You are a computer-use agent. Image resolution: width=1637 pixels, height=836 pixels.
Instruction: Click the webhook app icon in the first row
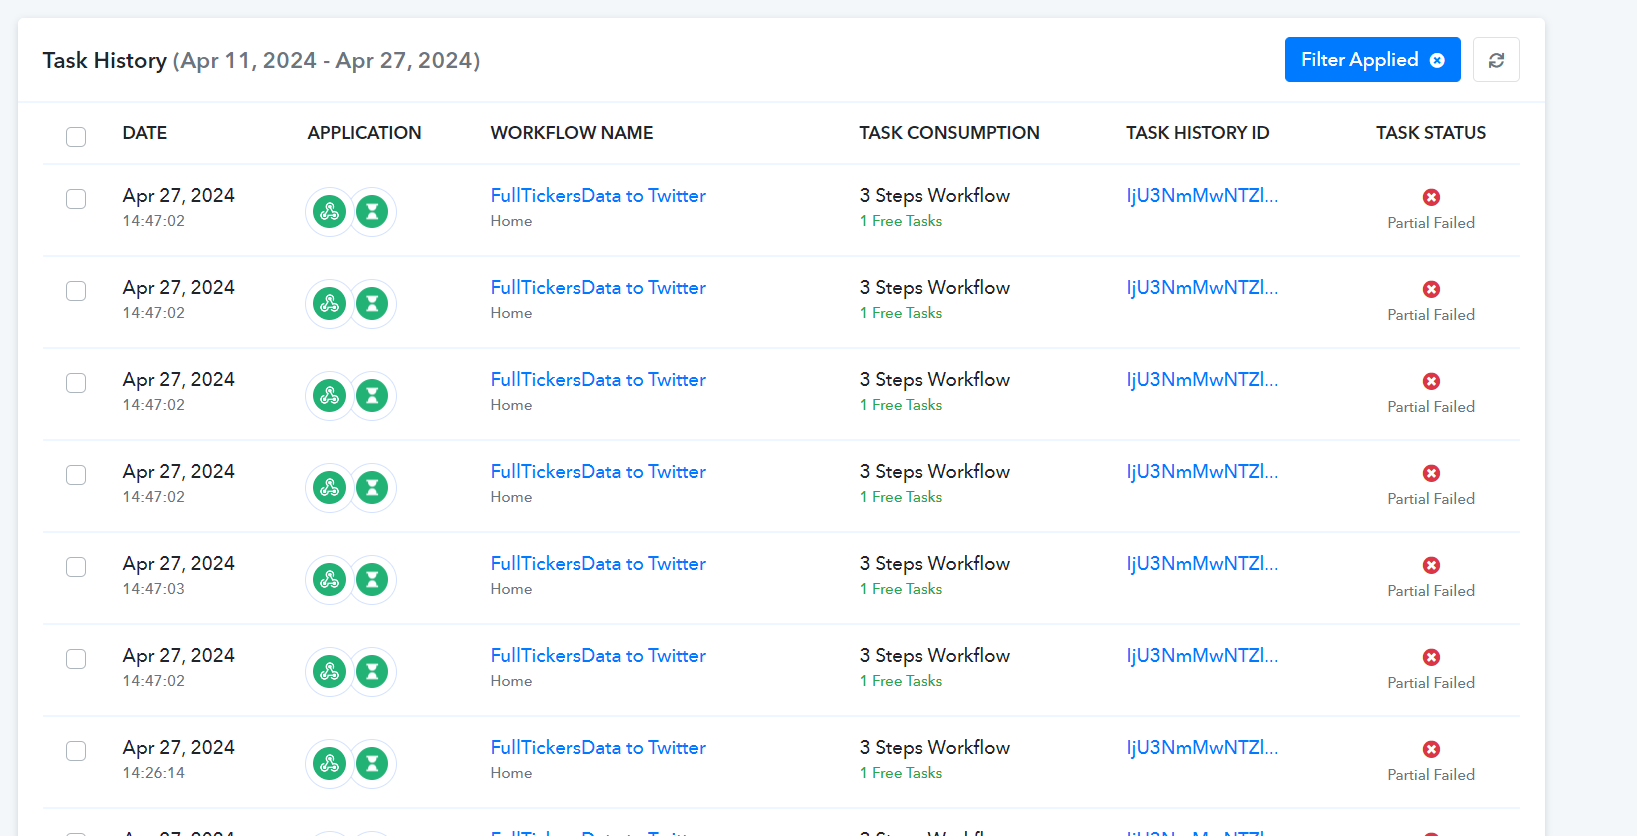pos(329,212)
